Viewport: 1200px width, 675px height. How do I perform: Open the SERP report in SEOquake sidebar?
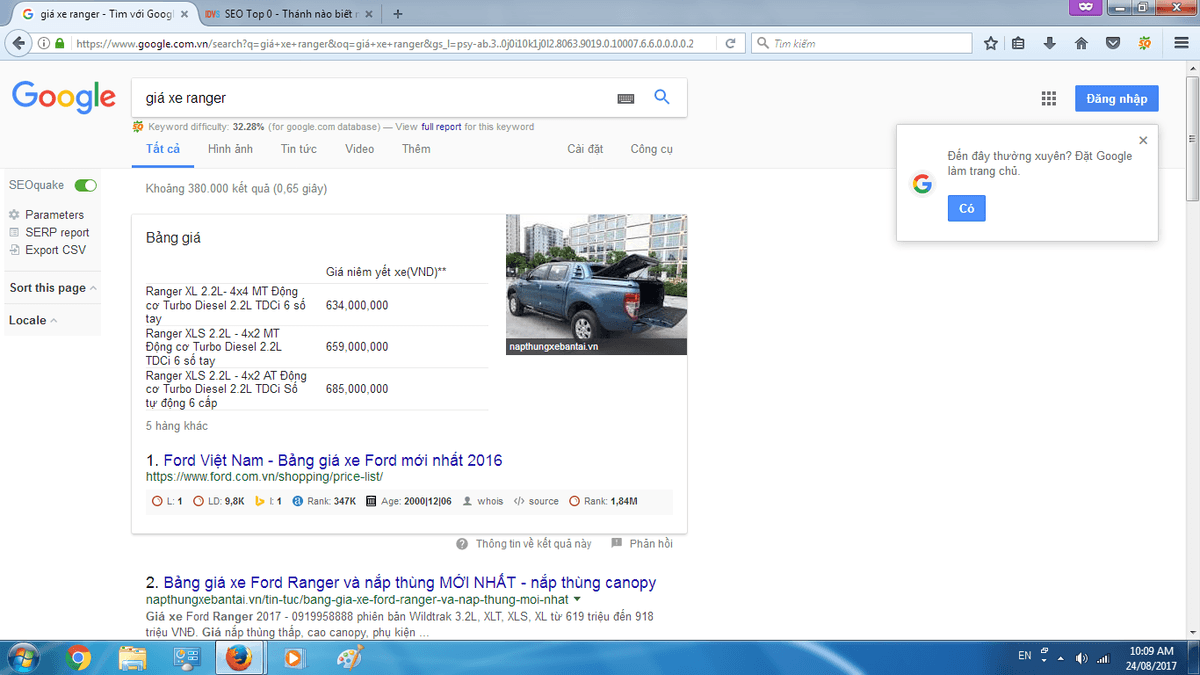pos(49,233)
